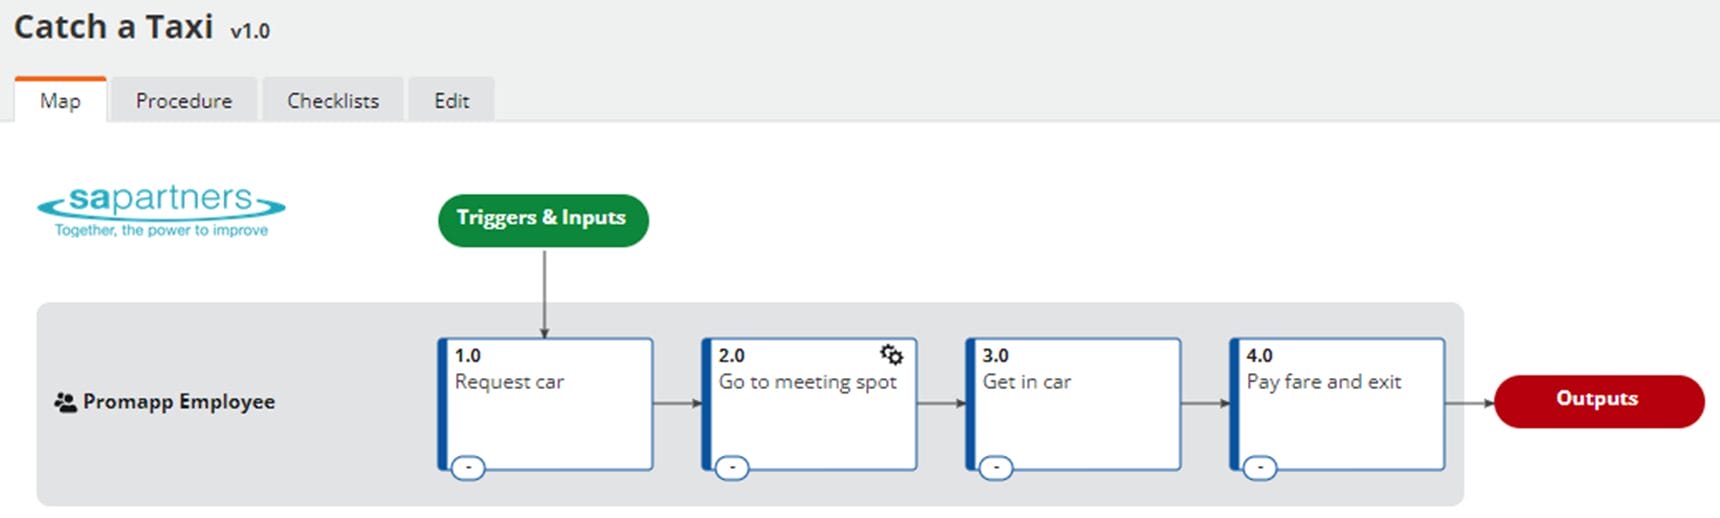Image resolution: width=1720 pixels, height=518 pixels.
Task: Click the sapartners logo
Action: pyautogui.click(x=161, y=210)
